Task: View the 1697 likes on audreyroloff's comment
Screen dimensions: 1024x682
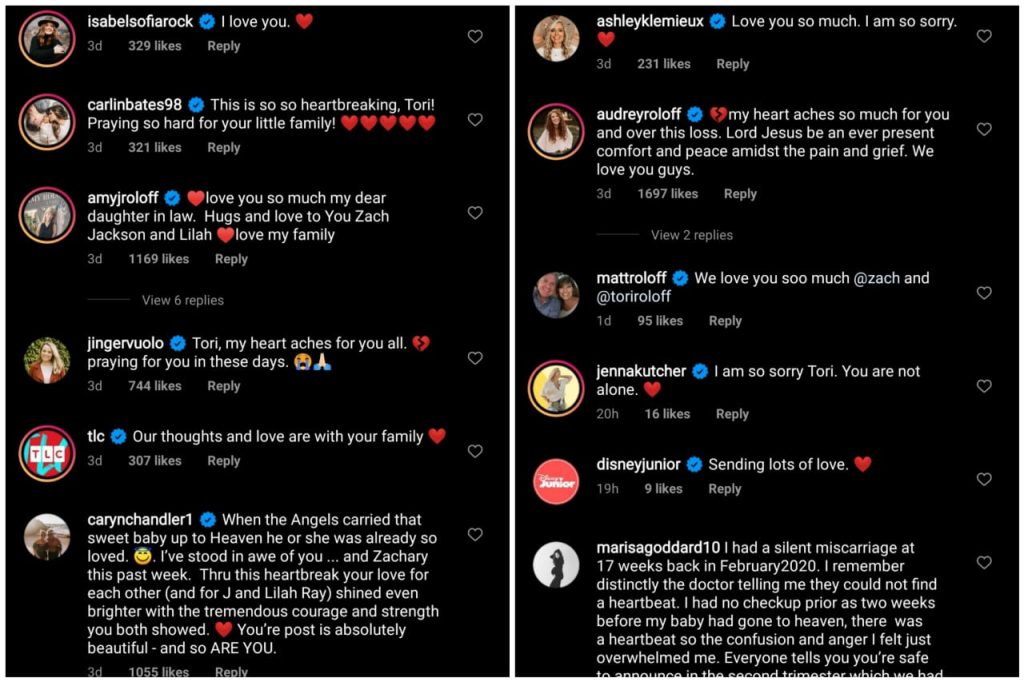Action: point(668,194)
